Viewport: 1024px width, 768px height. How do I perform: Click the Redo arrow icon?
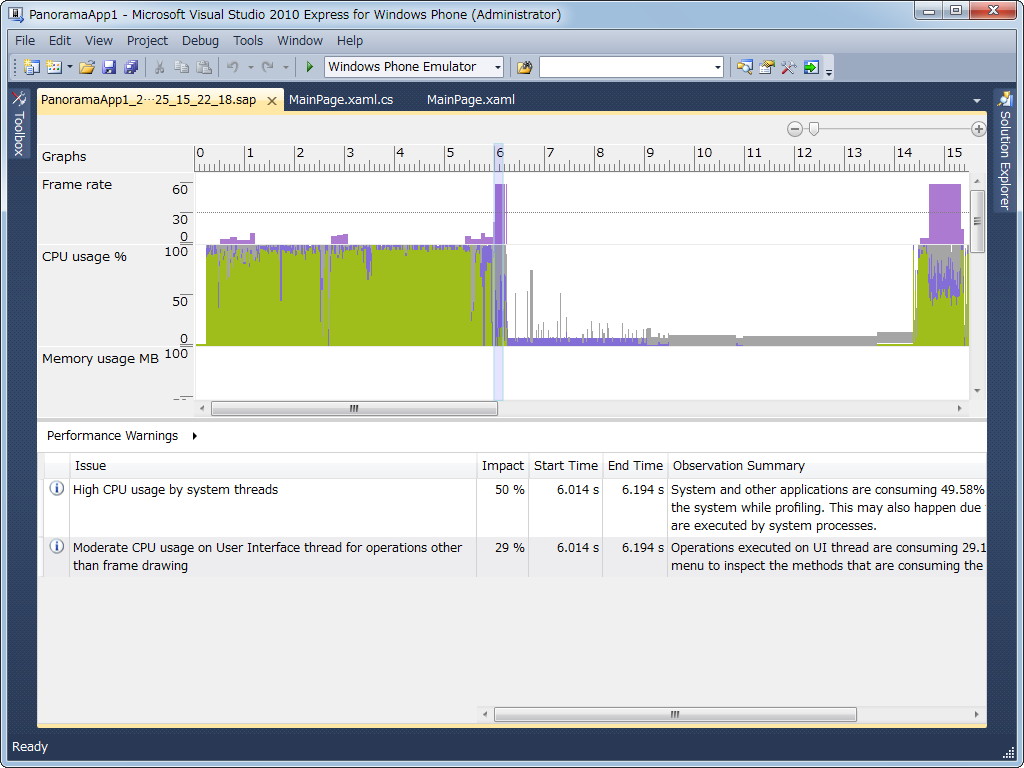(267, 67)
